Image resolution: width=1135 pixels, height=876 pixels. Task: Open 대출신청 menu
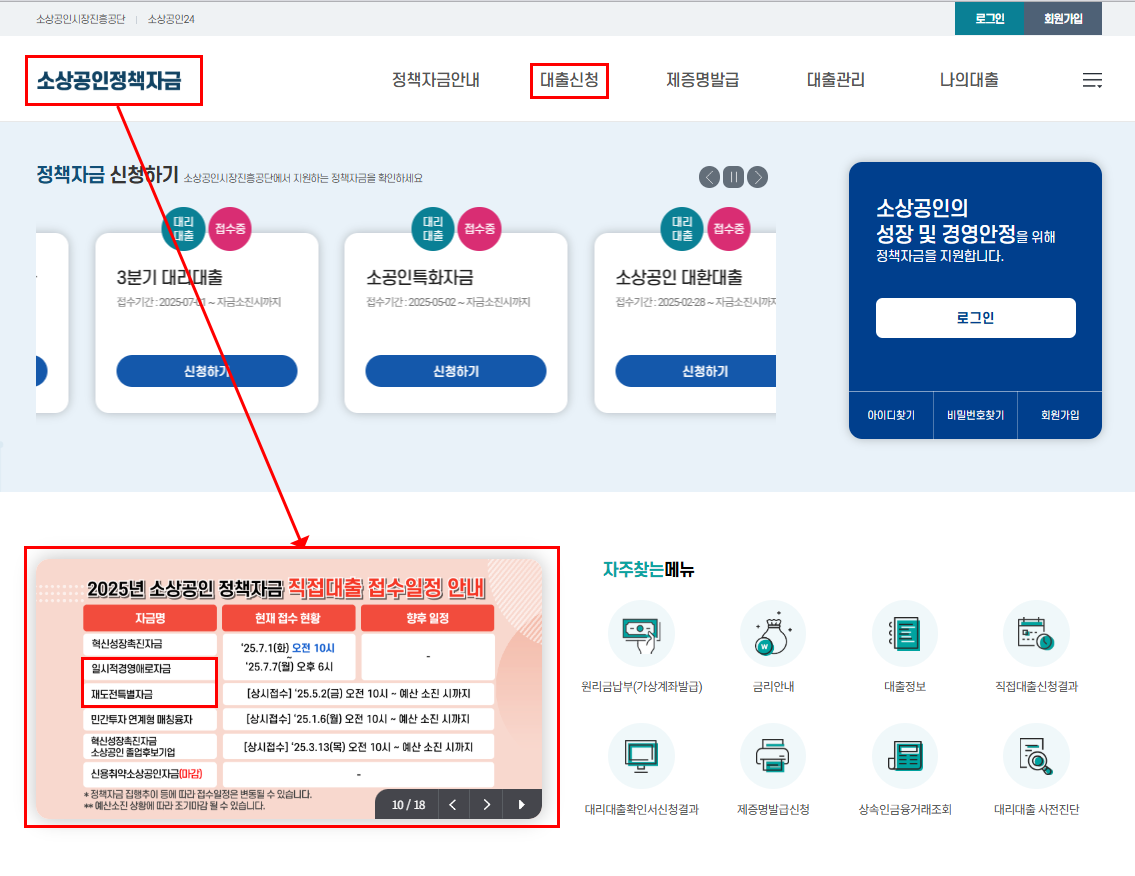click(x=569, y=80)
